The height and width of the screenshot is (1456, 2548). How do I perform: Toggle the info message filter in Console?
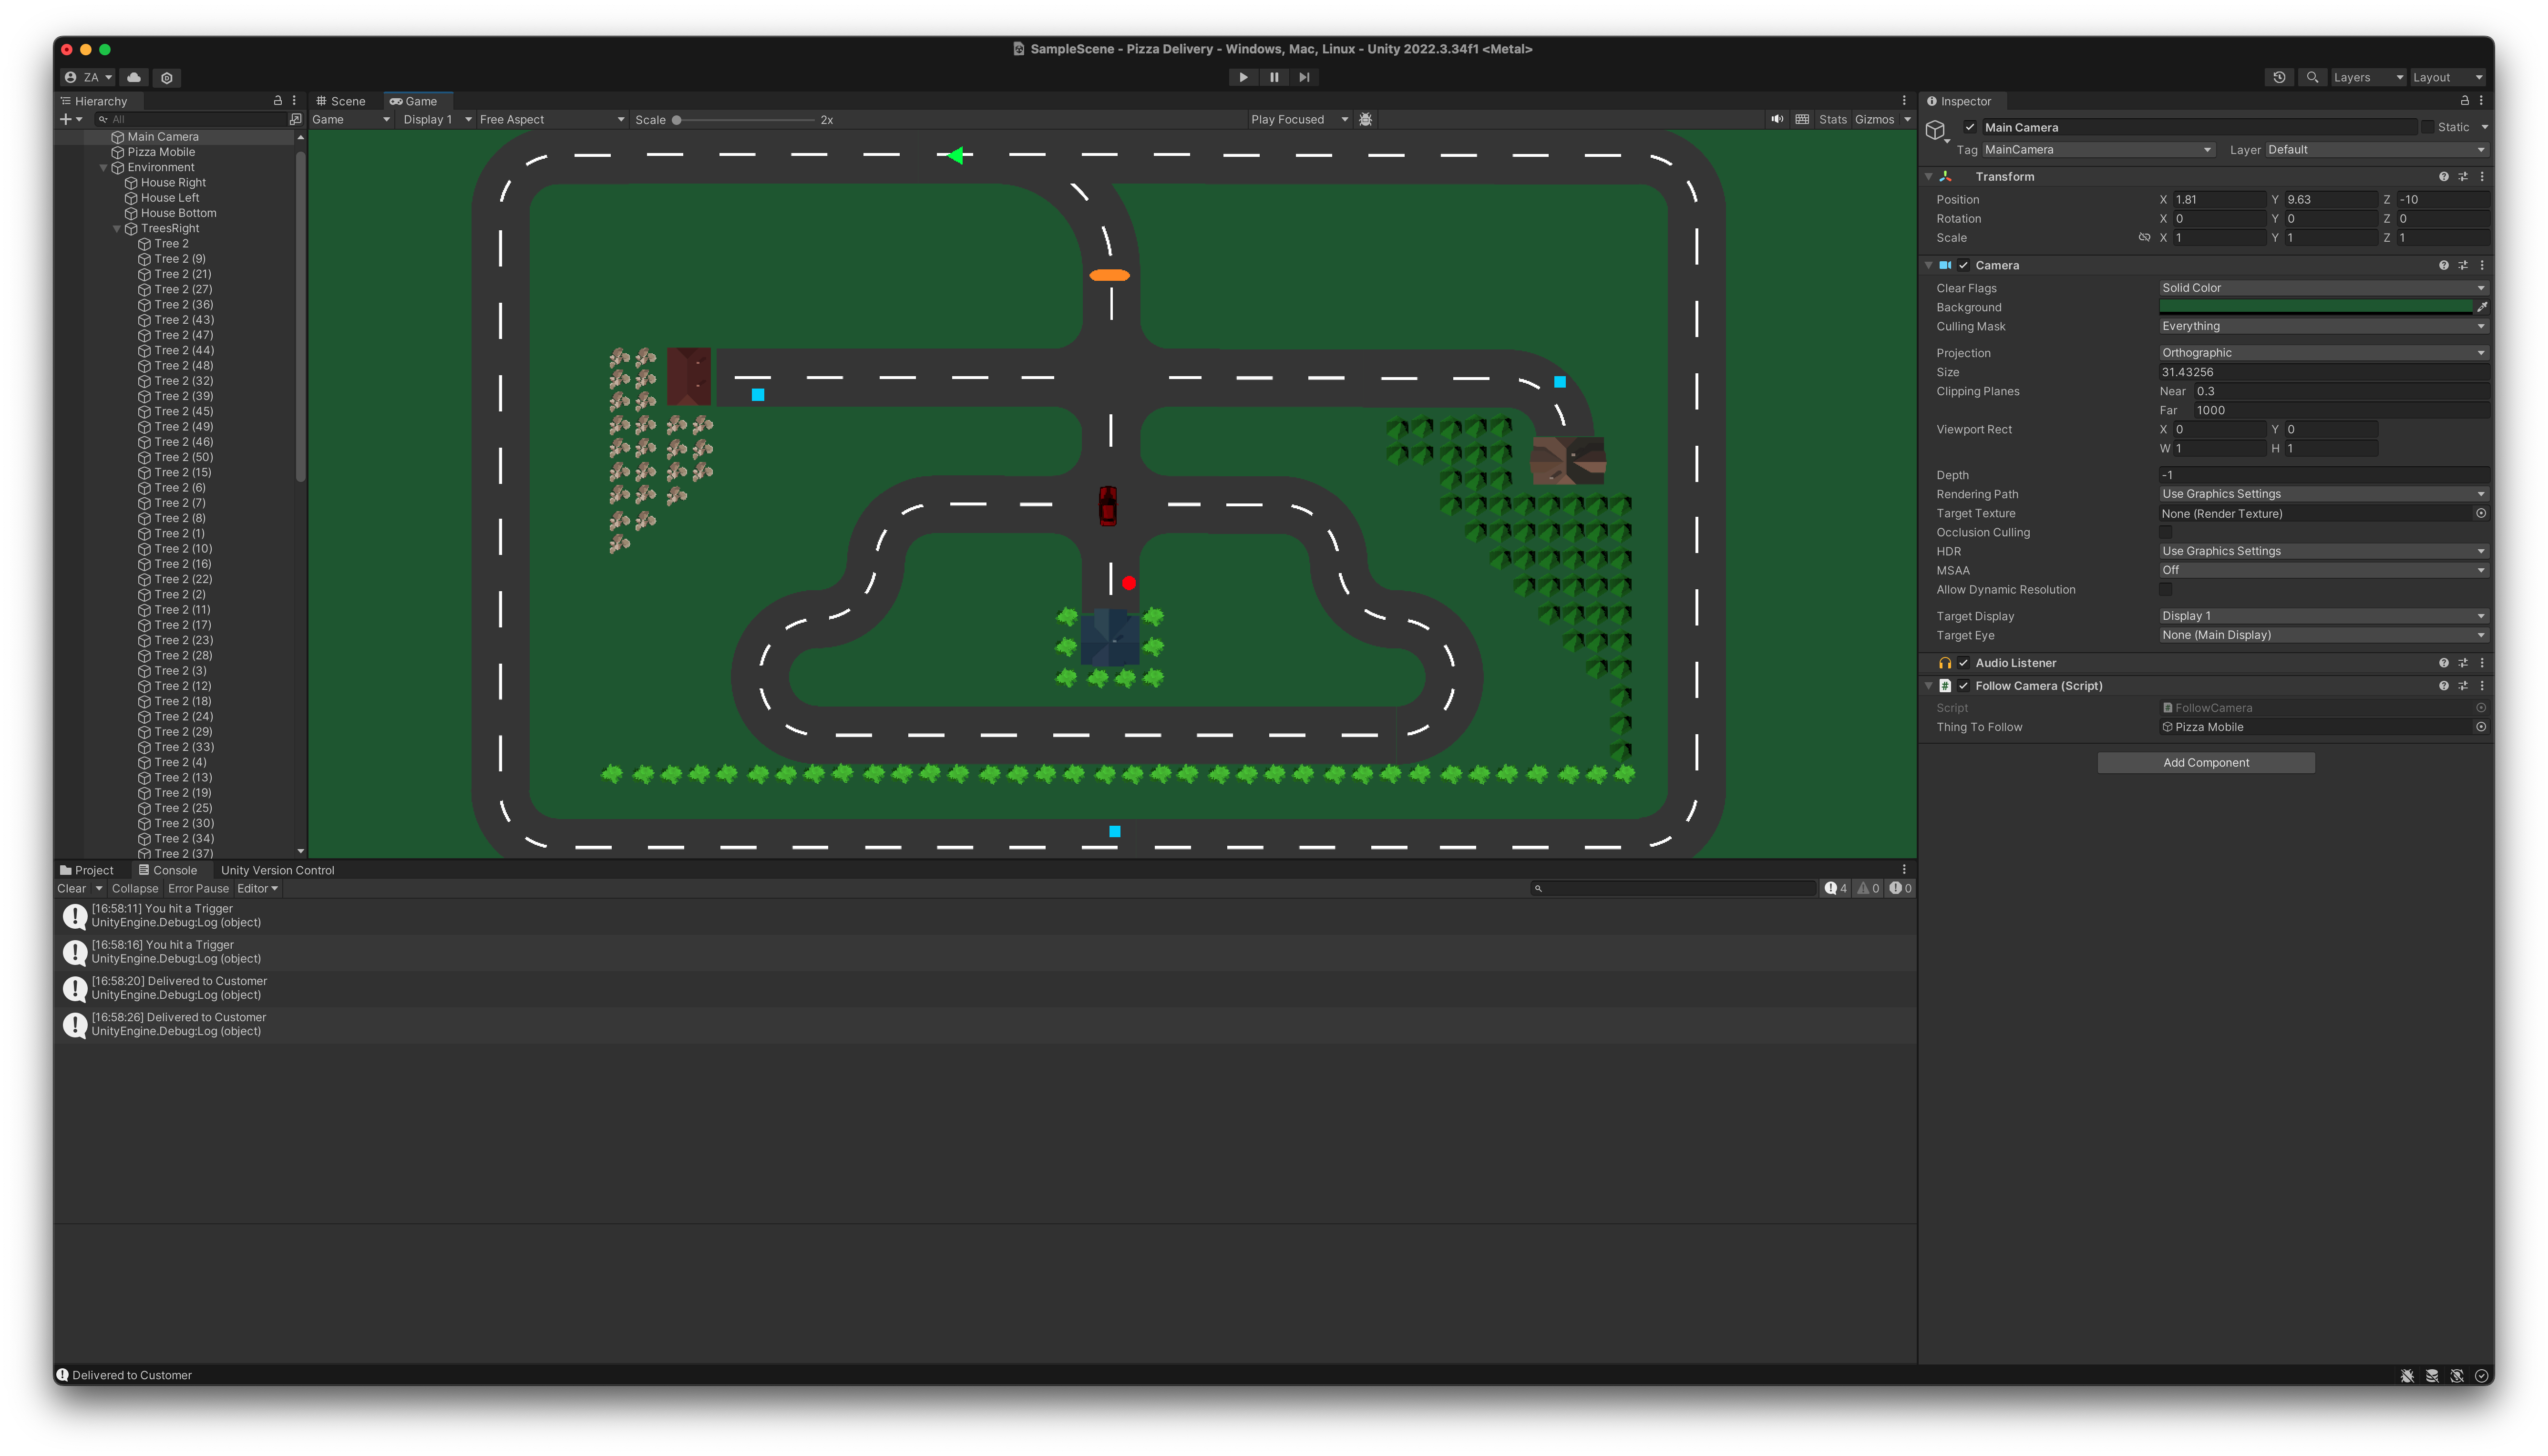[1836, 888]
